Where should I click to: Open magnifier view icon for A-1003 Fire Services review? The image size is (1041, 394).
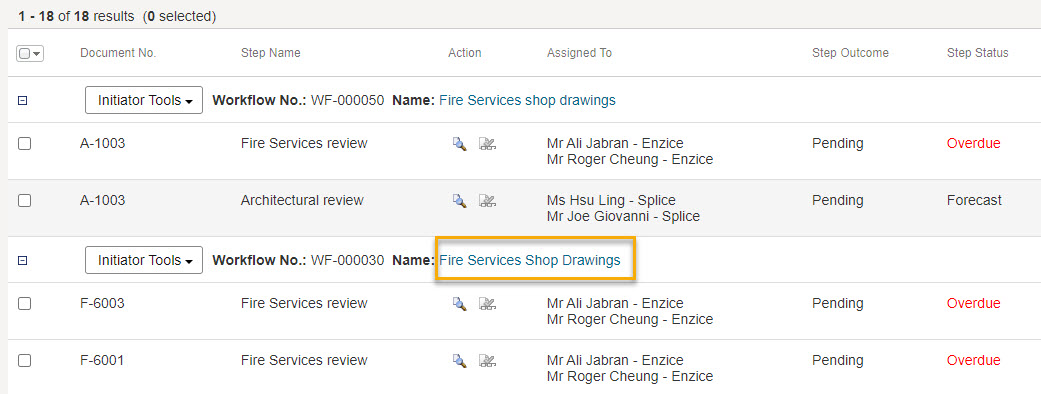459,144
